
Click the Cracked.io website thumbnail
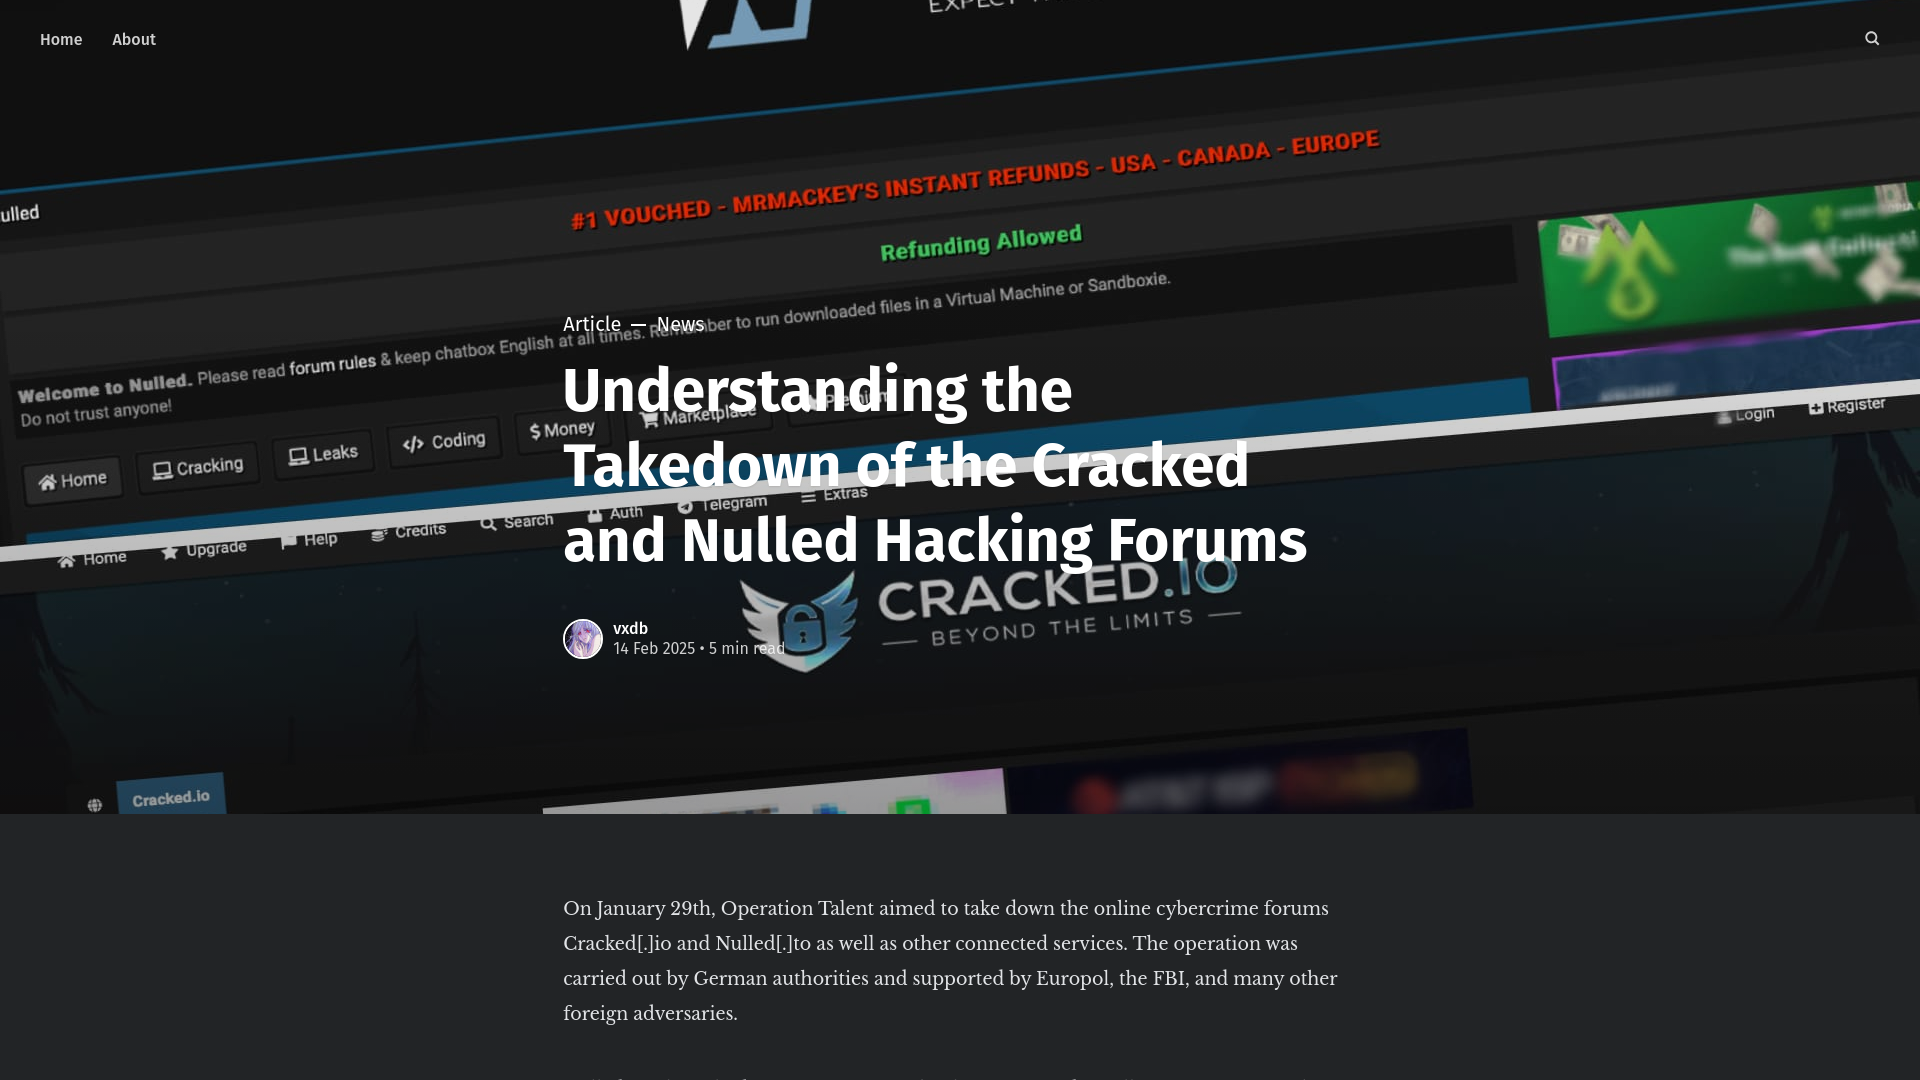(171, 794)
